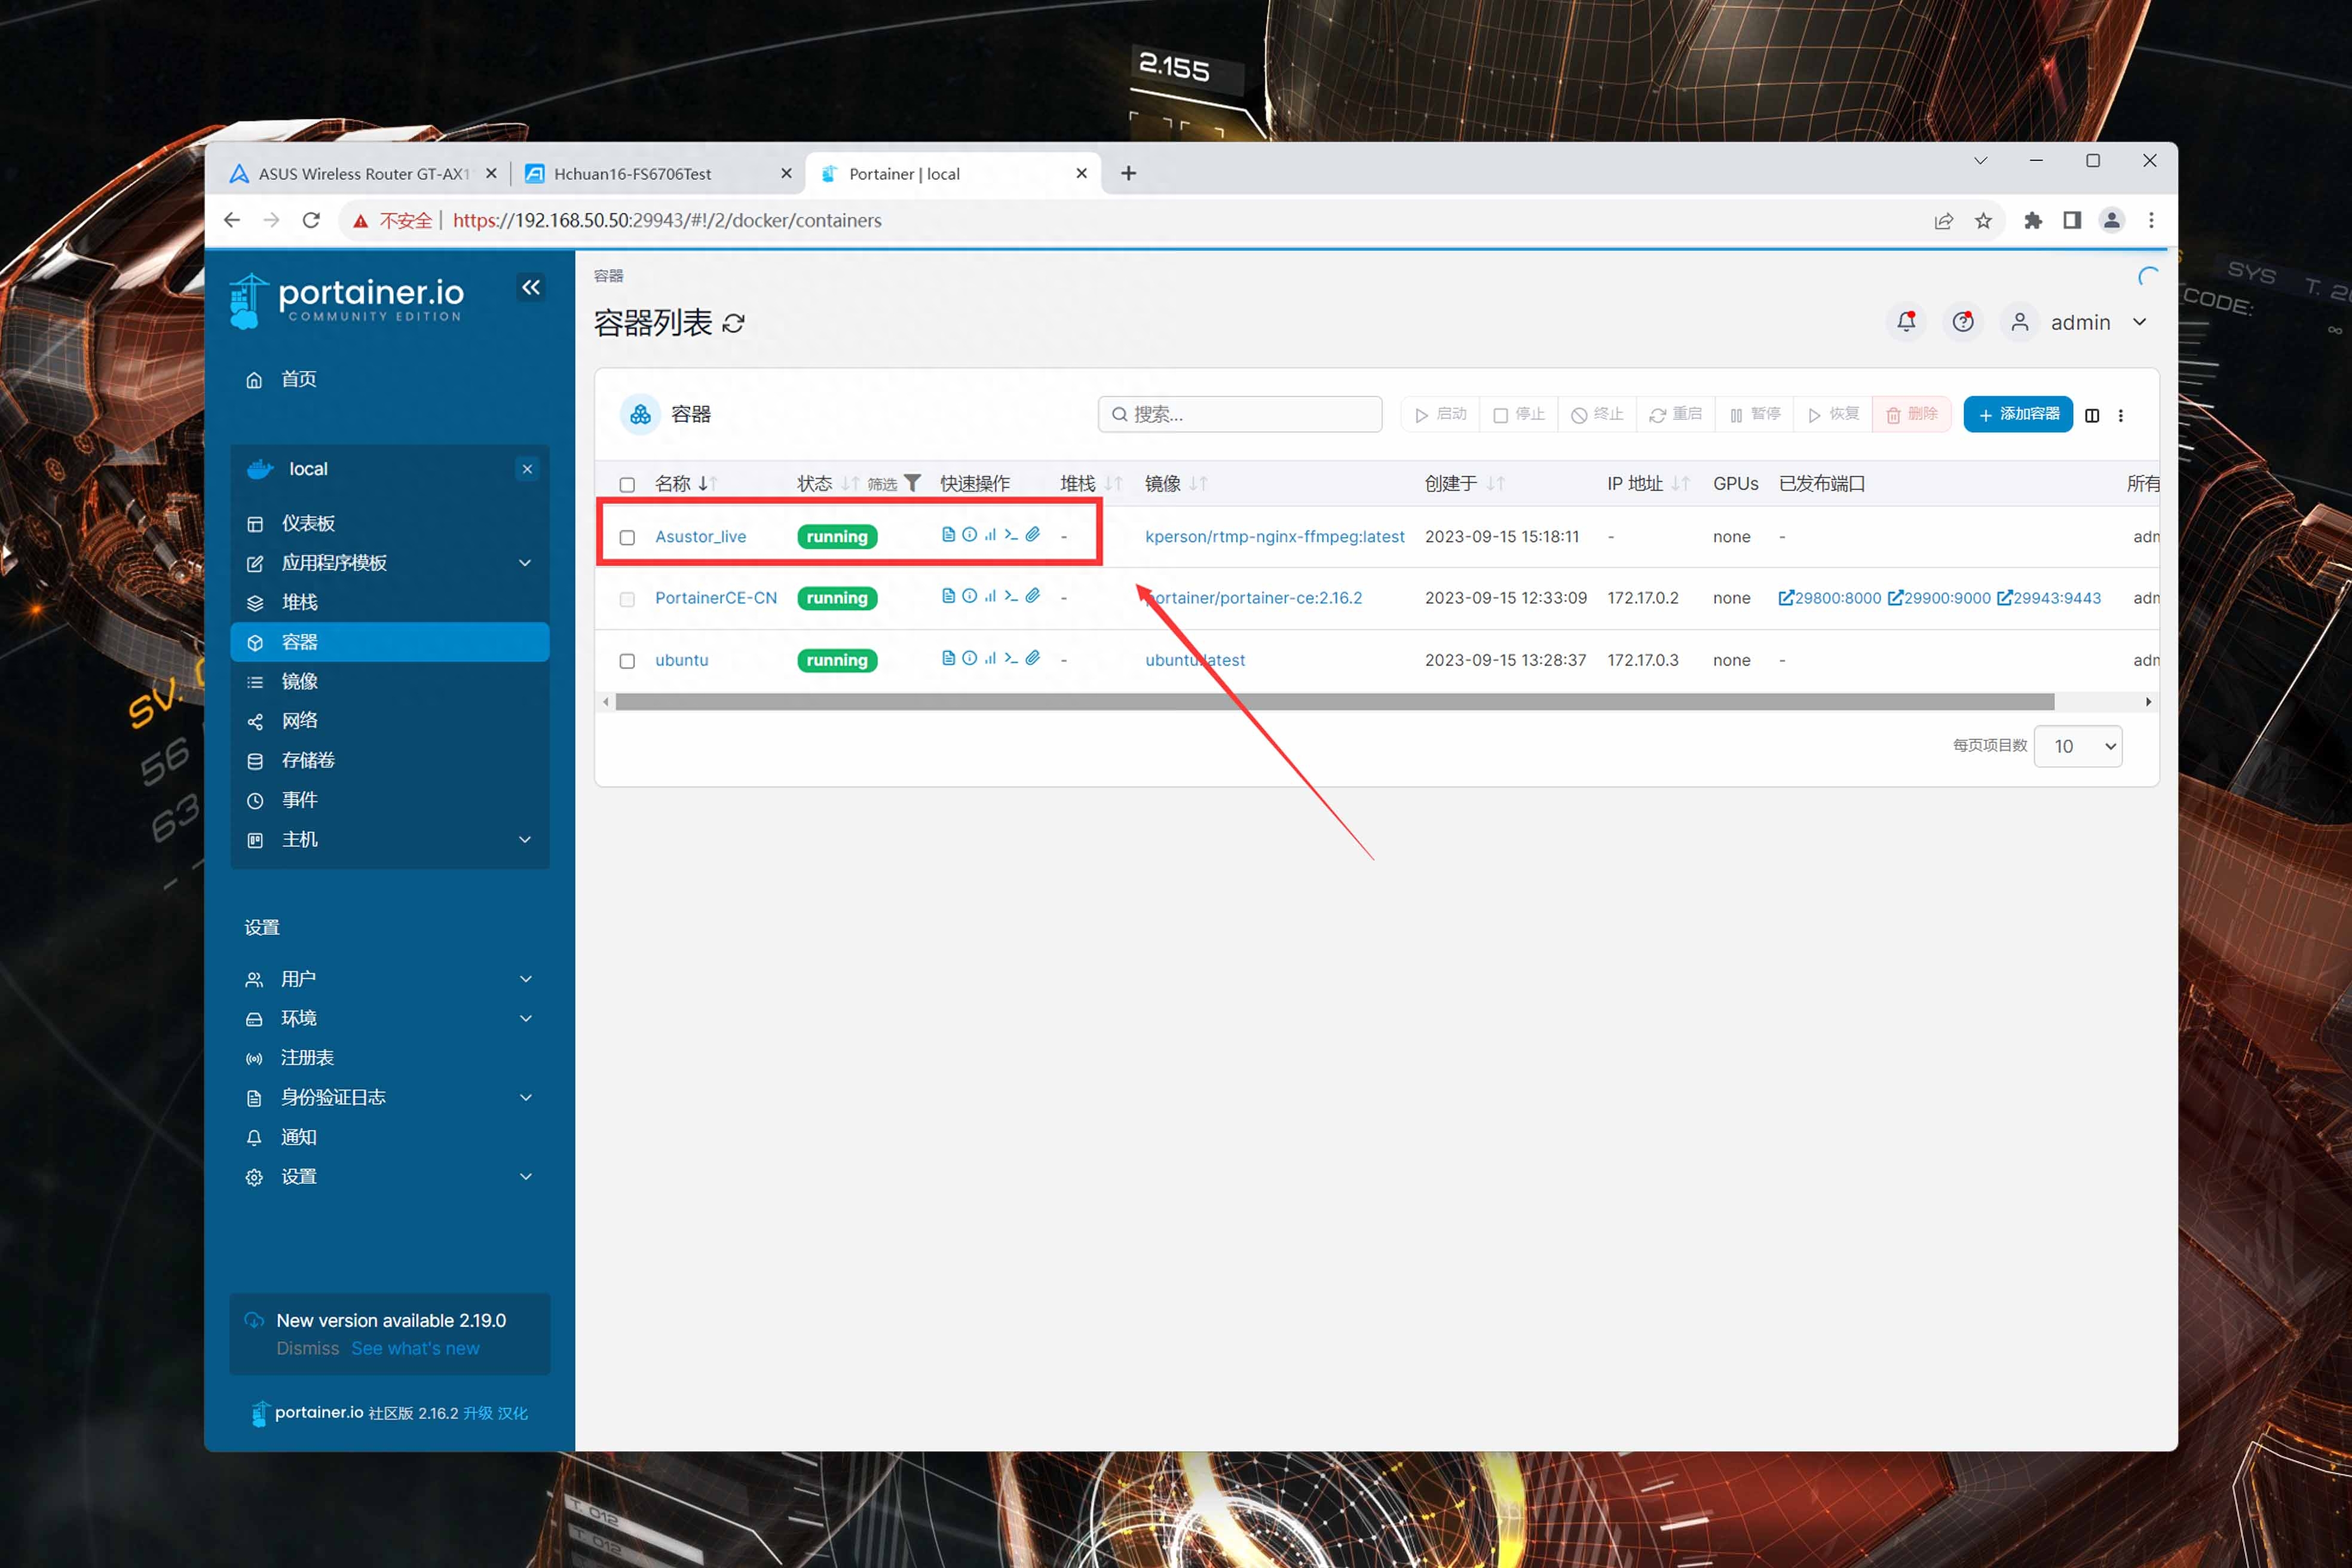Click See what's new link
The width and height of the screenshot is (2352, 1568).
(415, 1348)
